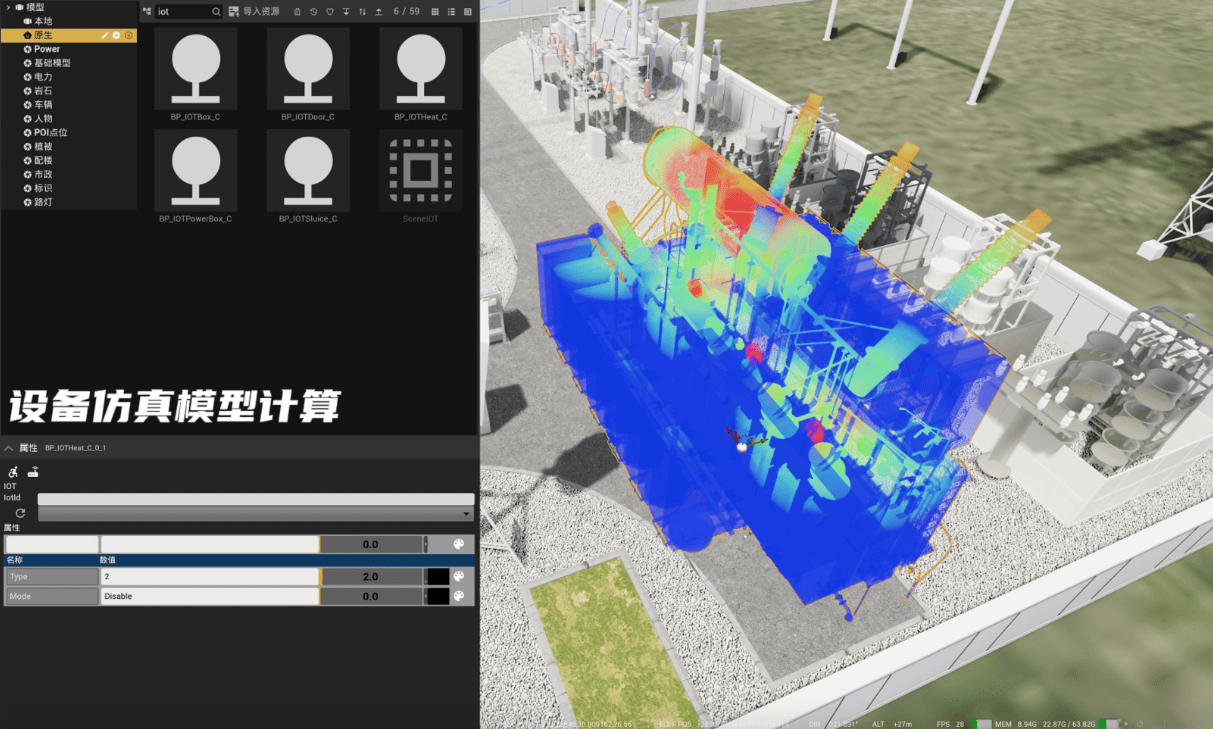
Task: Click the refresh icon beside IotId dropdown
Action: (x=20, y=513)
